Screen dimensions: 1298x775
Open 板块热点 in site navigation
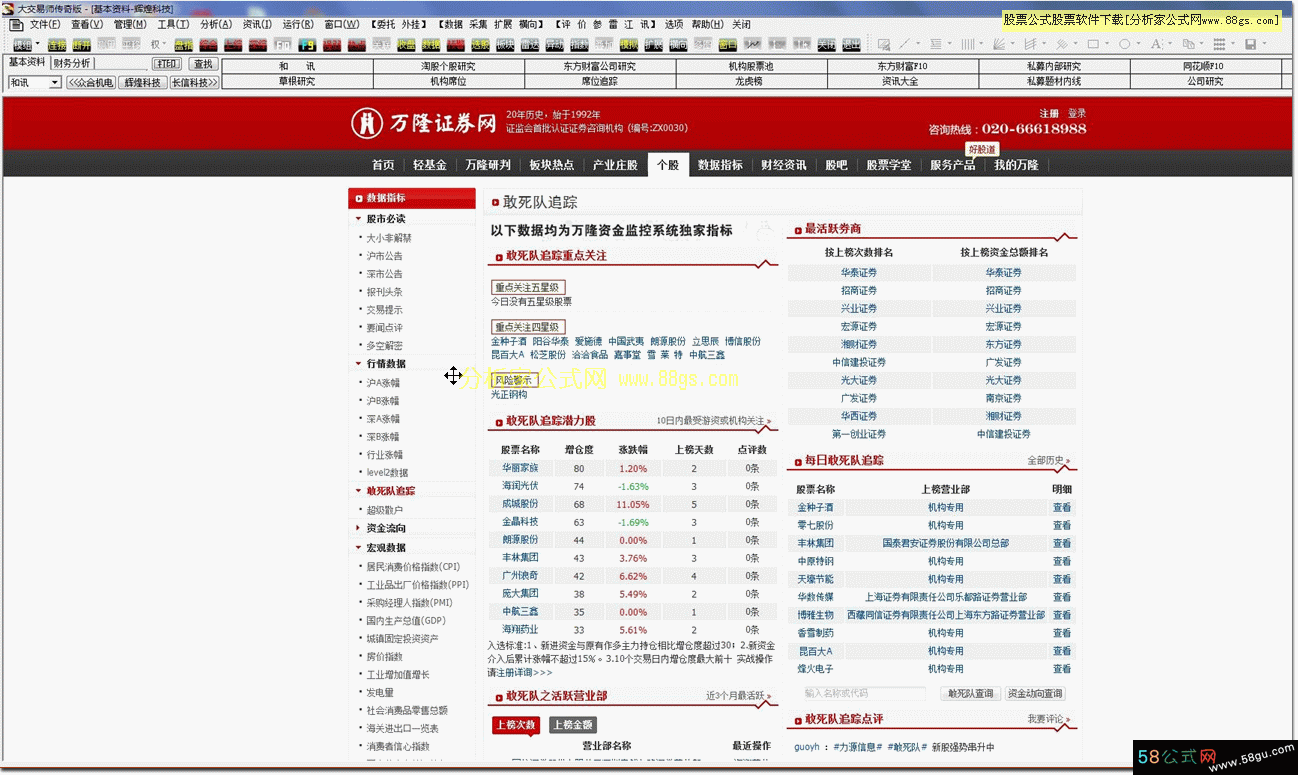click(x=551, y=165)
